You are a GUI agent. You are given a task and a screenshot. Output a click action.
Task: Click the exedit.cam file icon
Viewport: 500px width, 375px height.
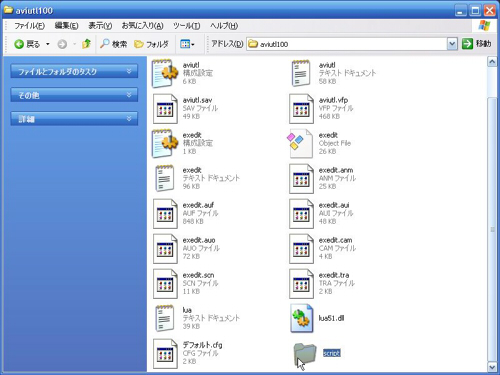tap(301, 249)
